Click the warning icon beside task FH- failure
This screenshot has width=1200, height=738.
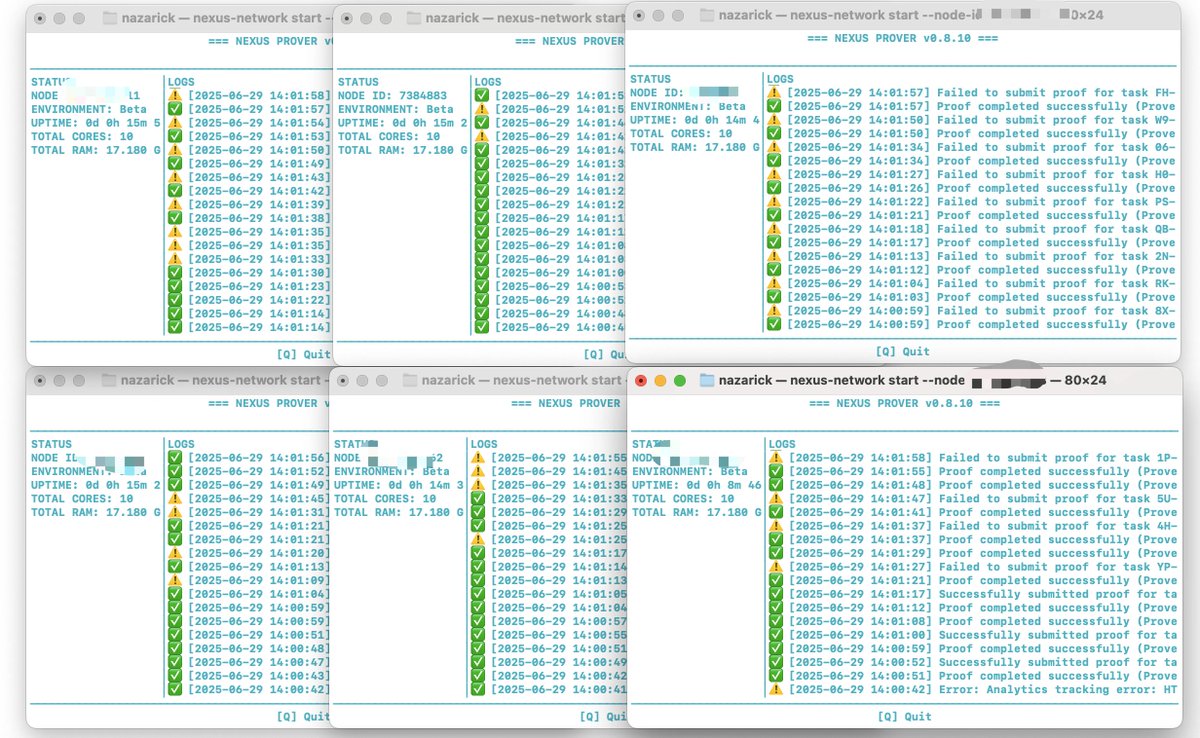click(x=774, y=93)
